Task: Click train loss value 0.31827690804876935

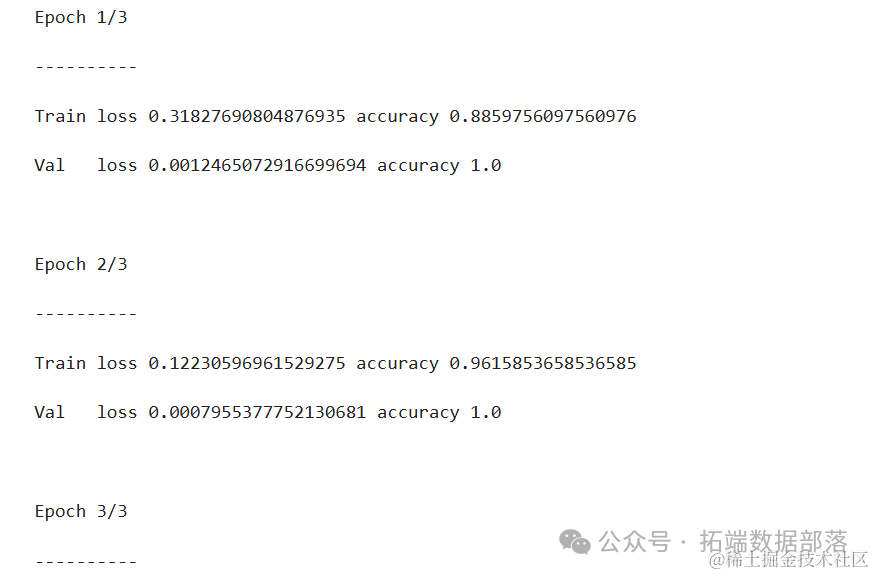Action: click(247, 116)
